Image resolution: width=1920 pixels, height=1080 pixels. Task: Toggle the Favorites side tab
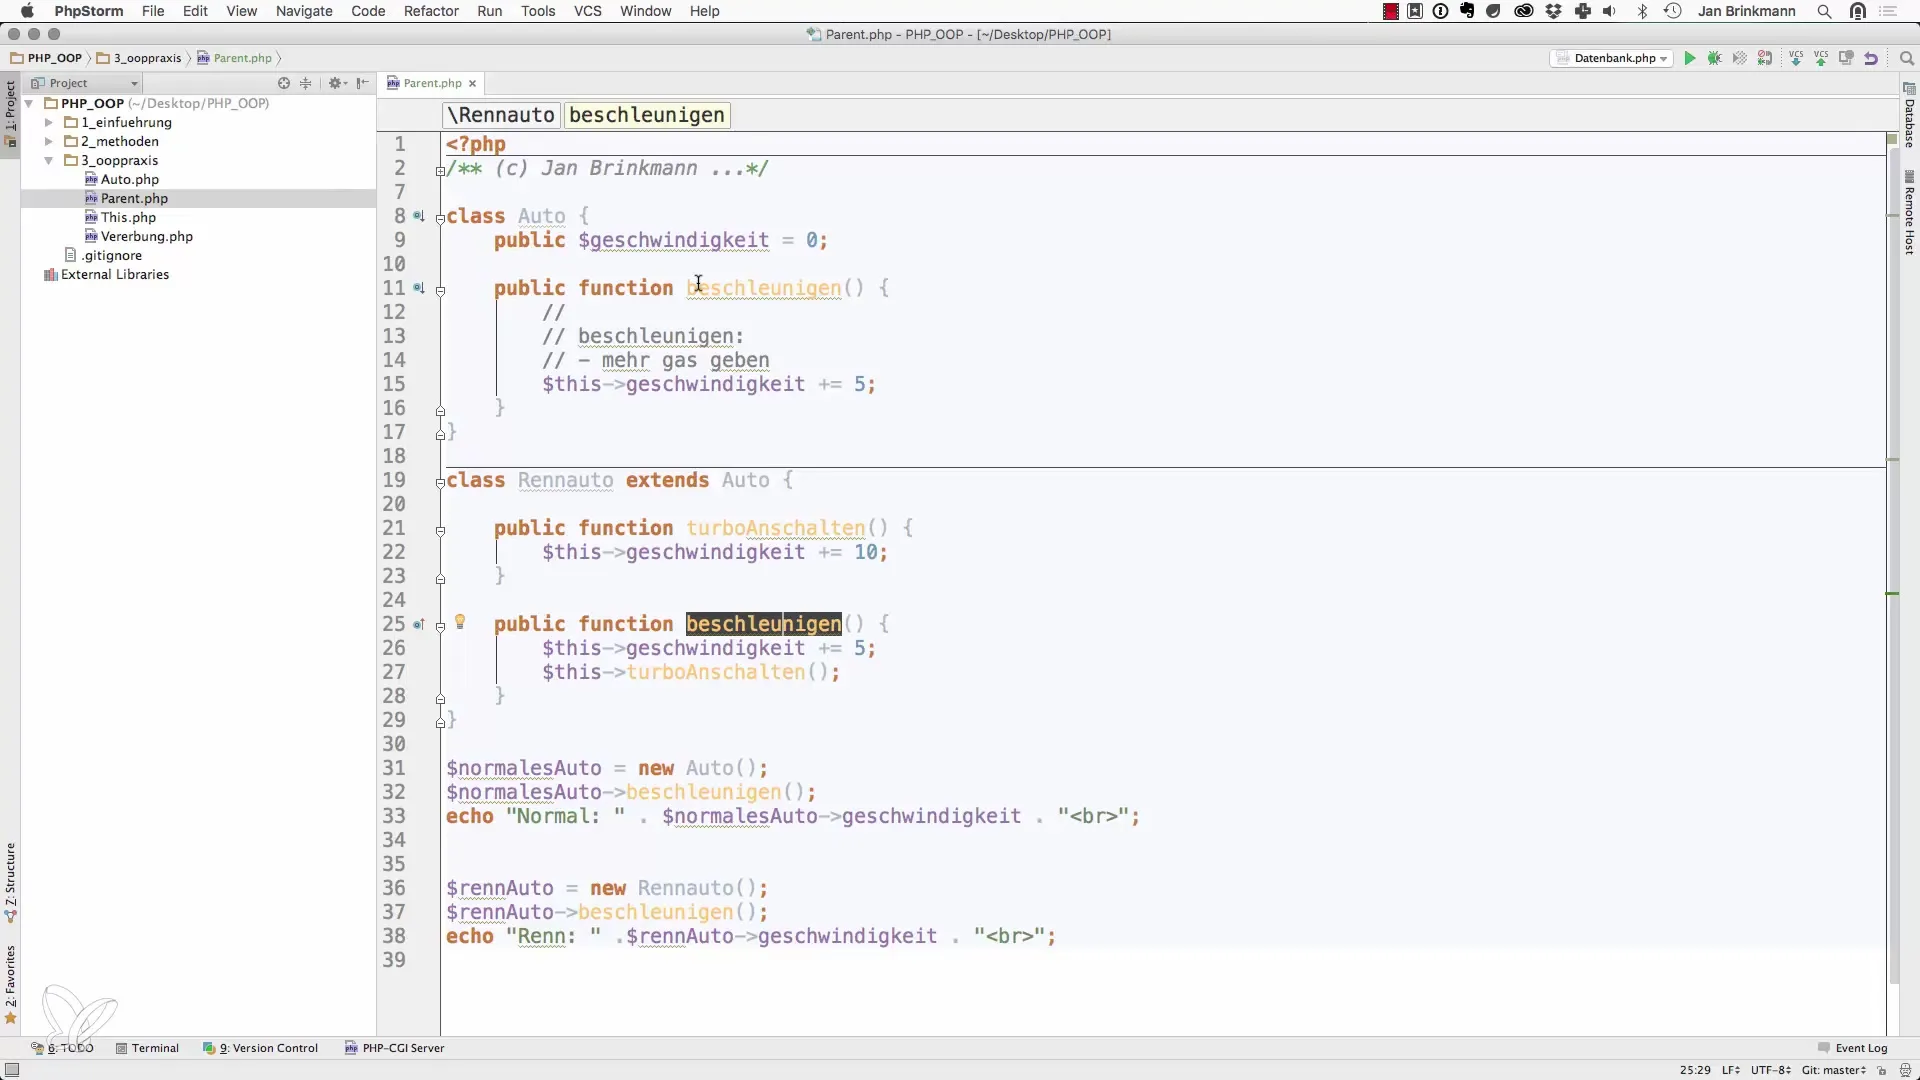(10, 984)
